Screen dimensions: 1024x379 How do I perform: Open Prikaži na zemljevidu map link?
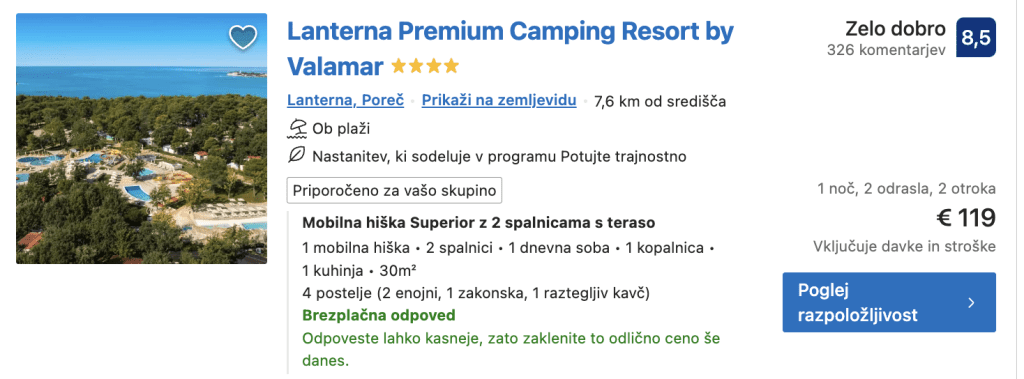499,101
